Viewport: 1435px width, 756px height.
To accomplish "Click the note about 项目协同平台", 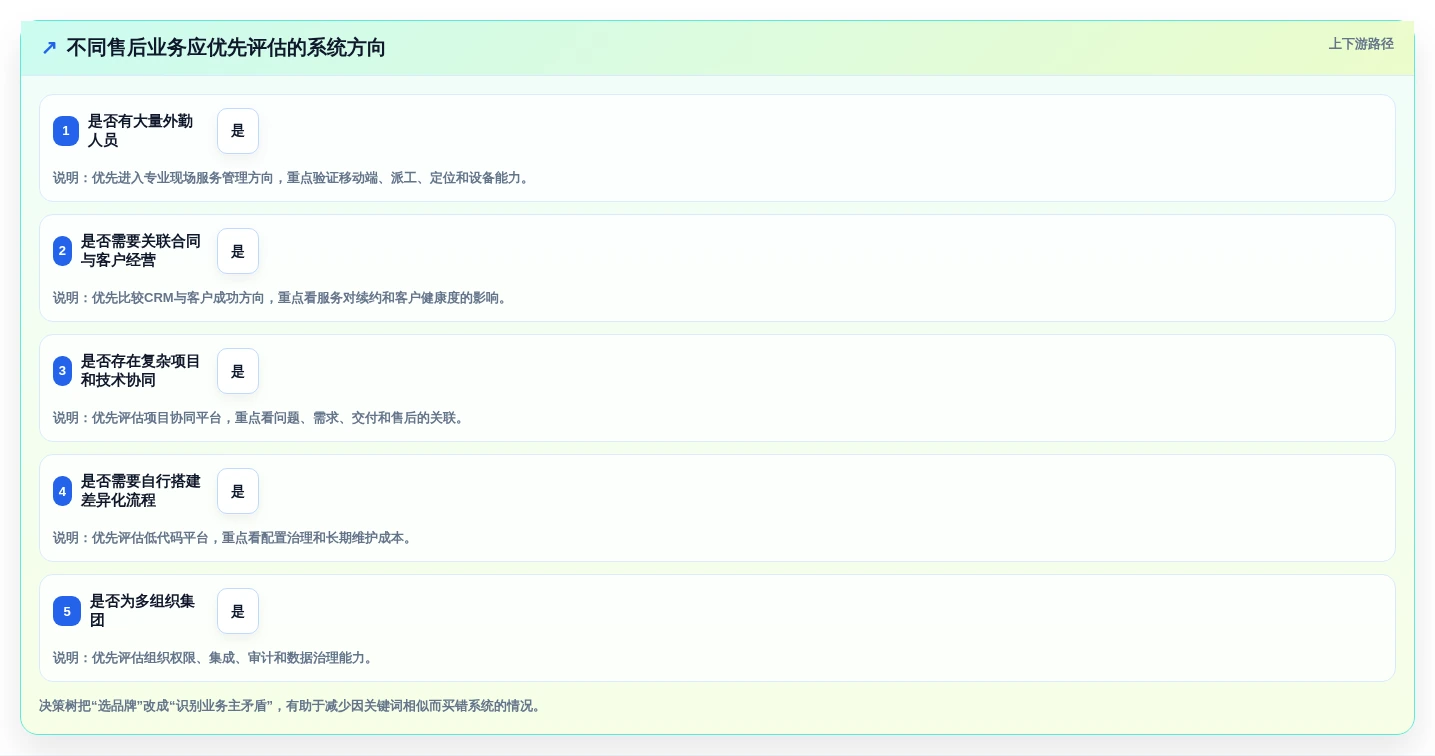I will (x=260, y=418).
